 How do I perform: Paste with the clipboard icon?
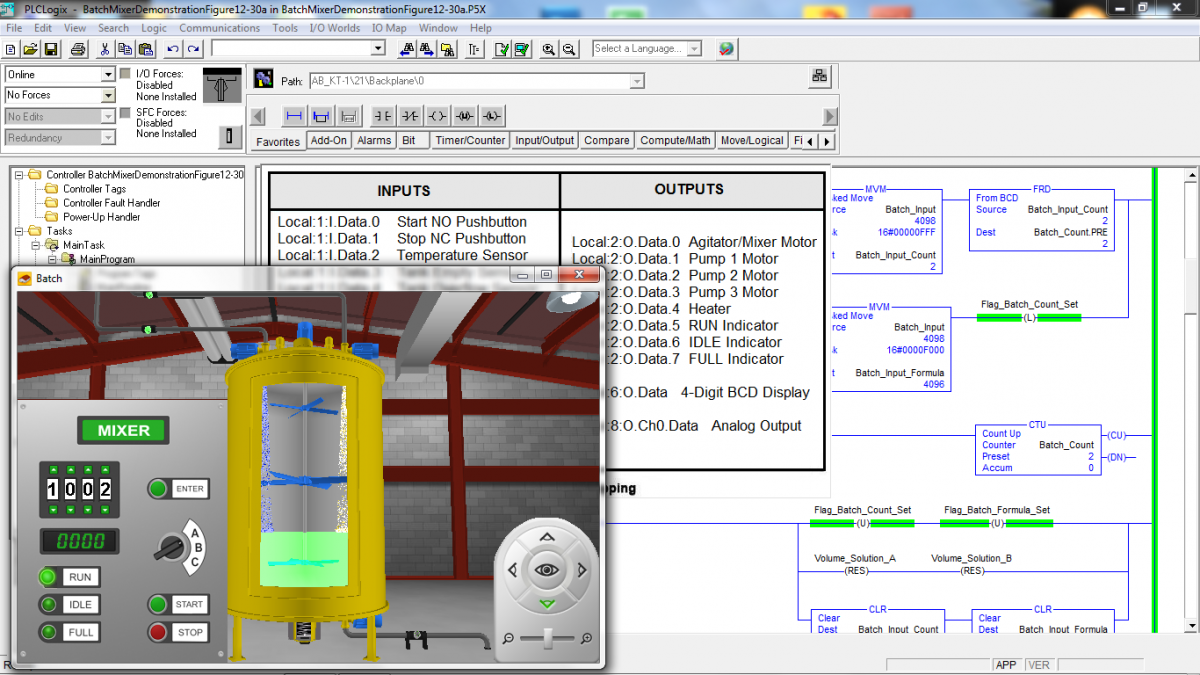pyautogui.click(x=146, y=48)
